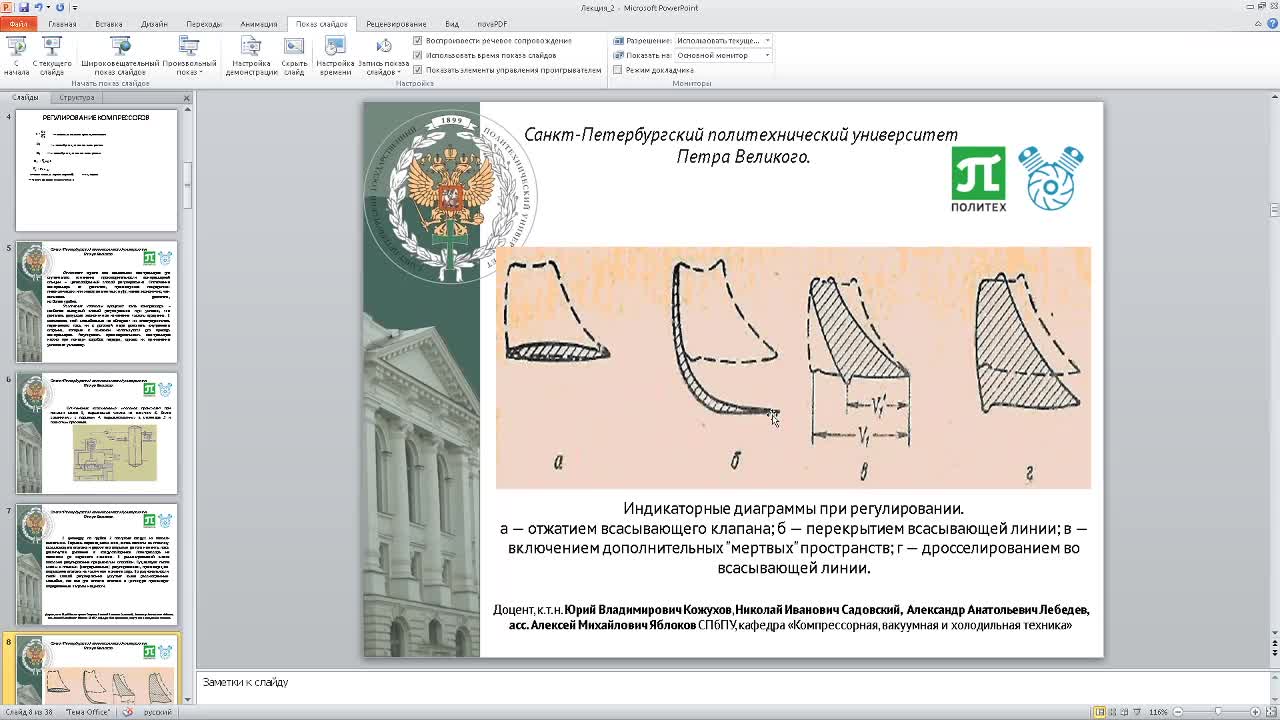The height and width of the screenshot is (720, 1280).
Task: Collapse the ribbon arrow
Action: click(x=1260, y=24)
